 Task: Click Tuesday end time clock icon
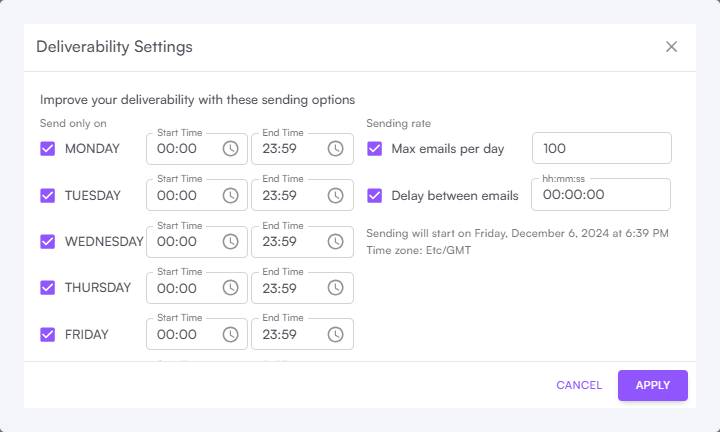336,195
